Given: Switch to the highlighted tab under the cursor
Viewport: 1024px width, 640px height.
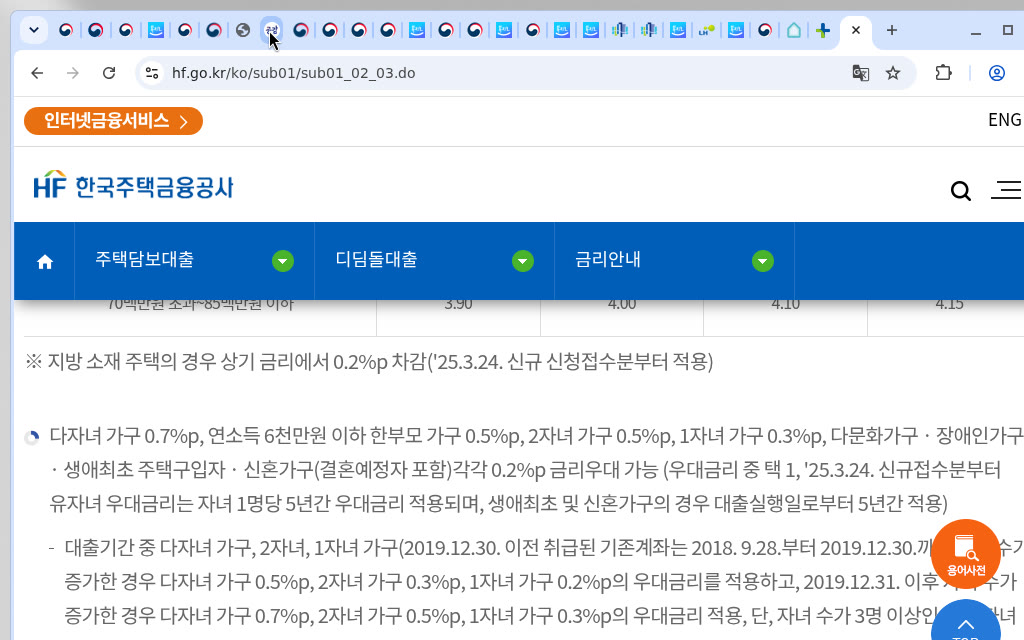Looking at the screenshot, I should tap(272, 30).
